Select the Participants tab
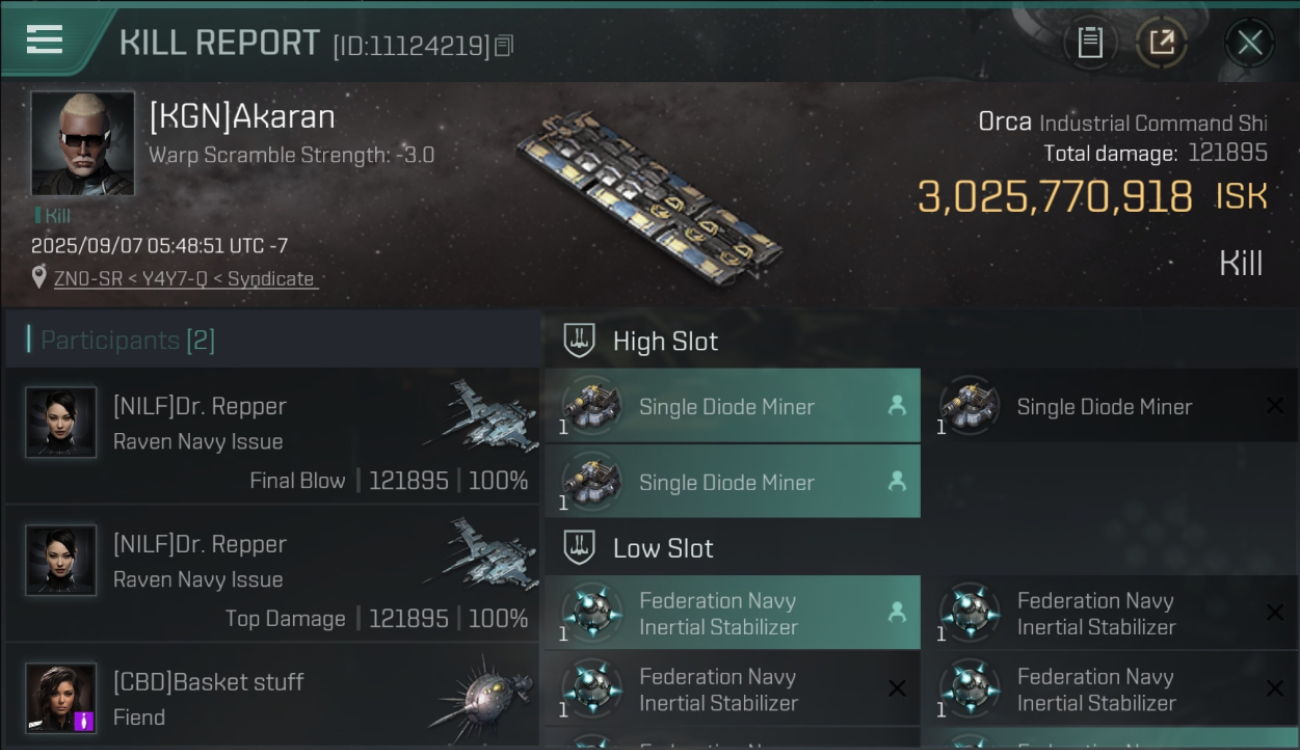Viewport: 1300px width, 750px height. coord(127,340)
